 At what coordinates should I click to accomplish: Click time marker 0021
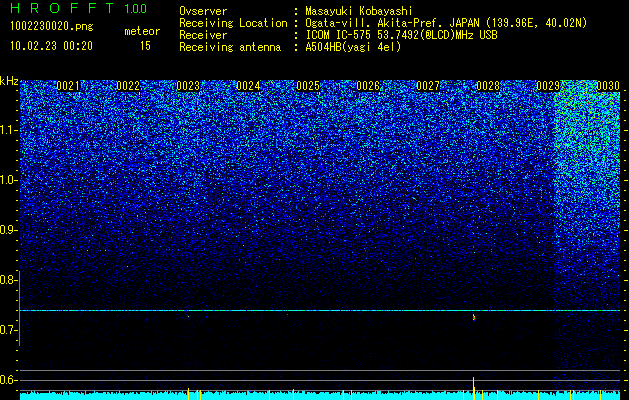[68, 86]
